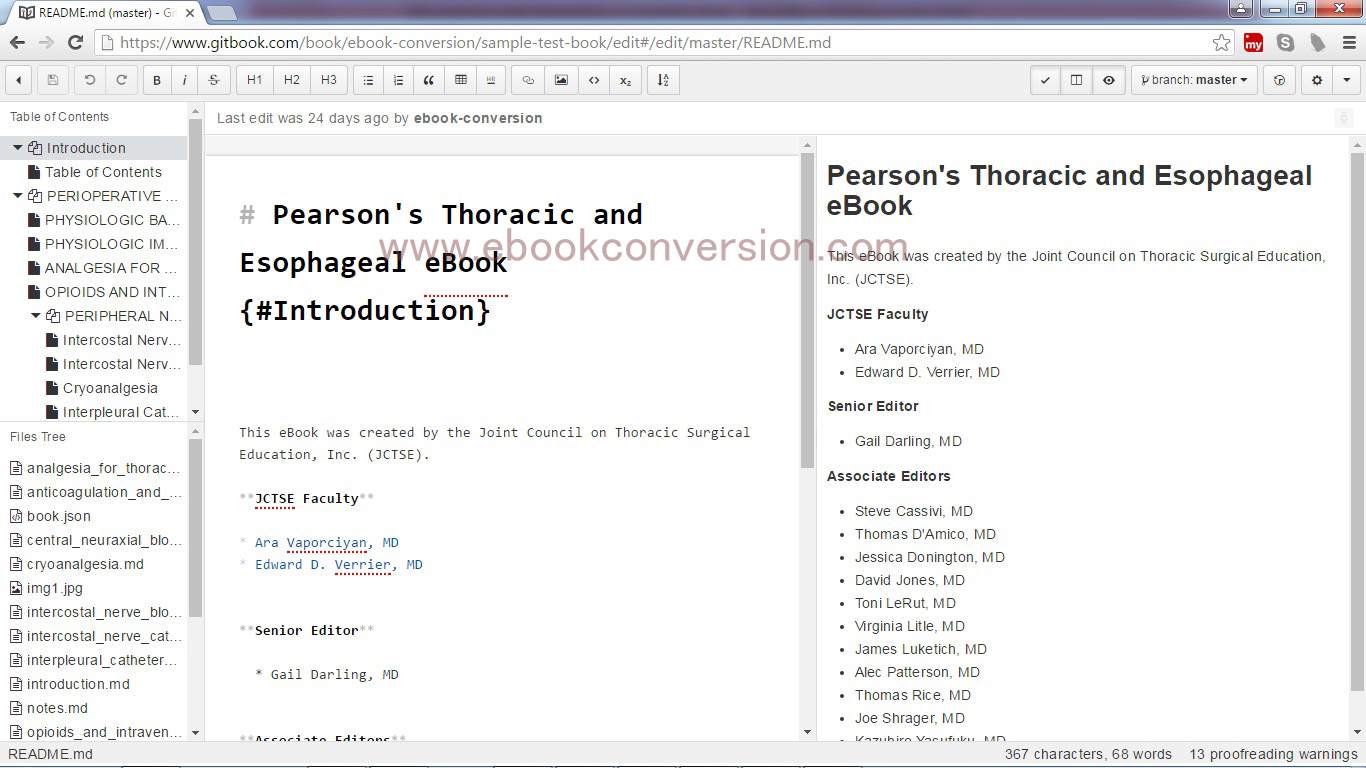This screenshot has width=1366, height=768.
Task: Click the ebook-conversion author link
Action: (x=478, y=118)
